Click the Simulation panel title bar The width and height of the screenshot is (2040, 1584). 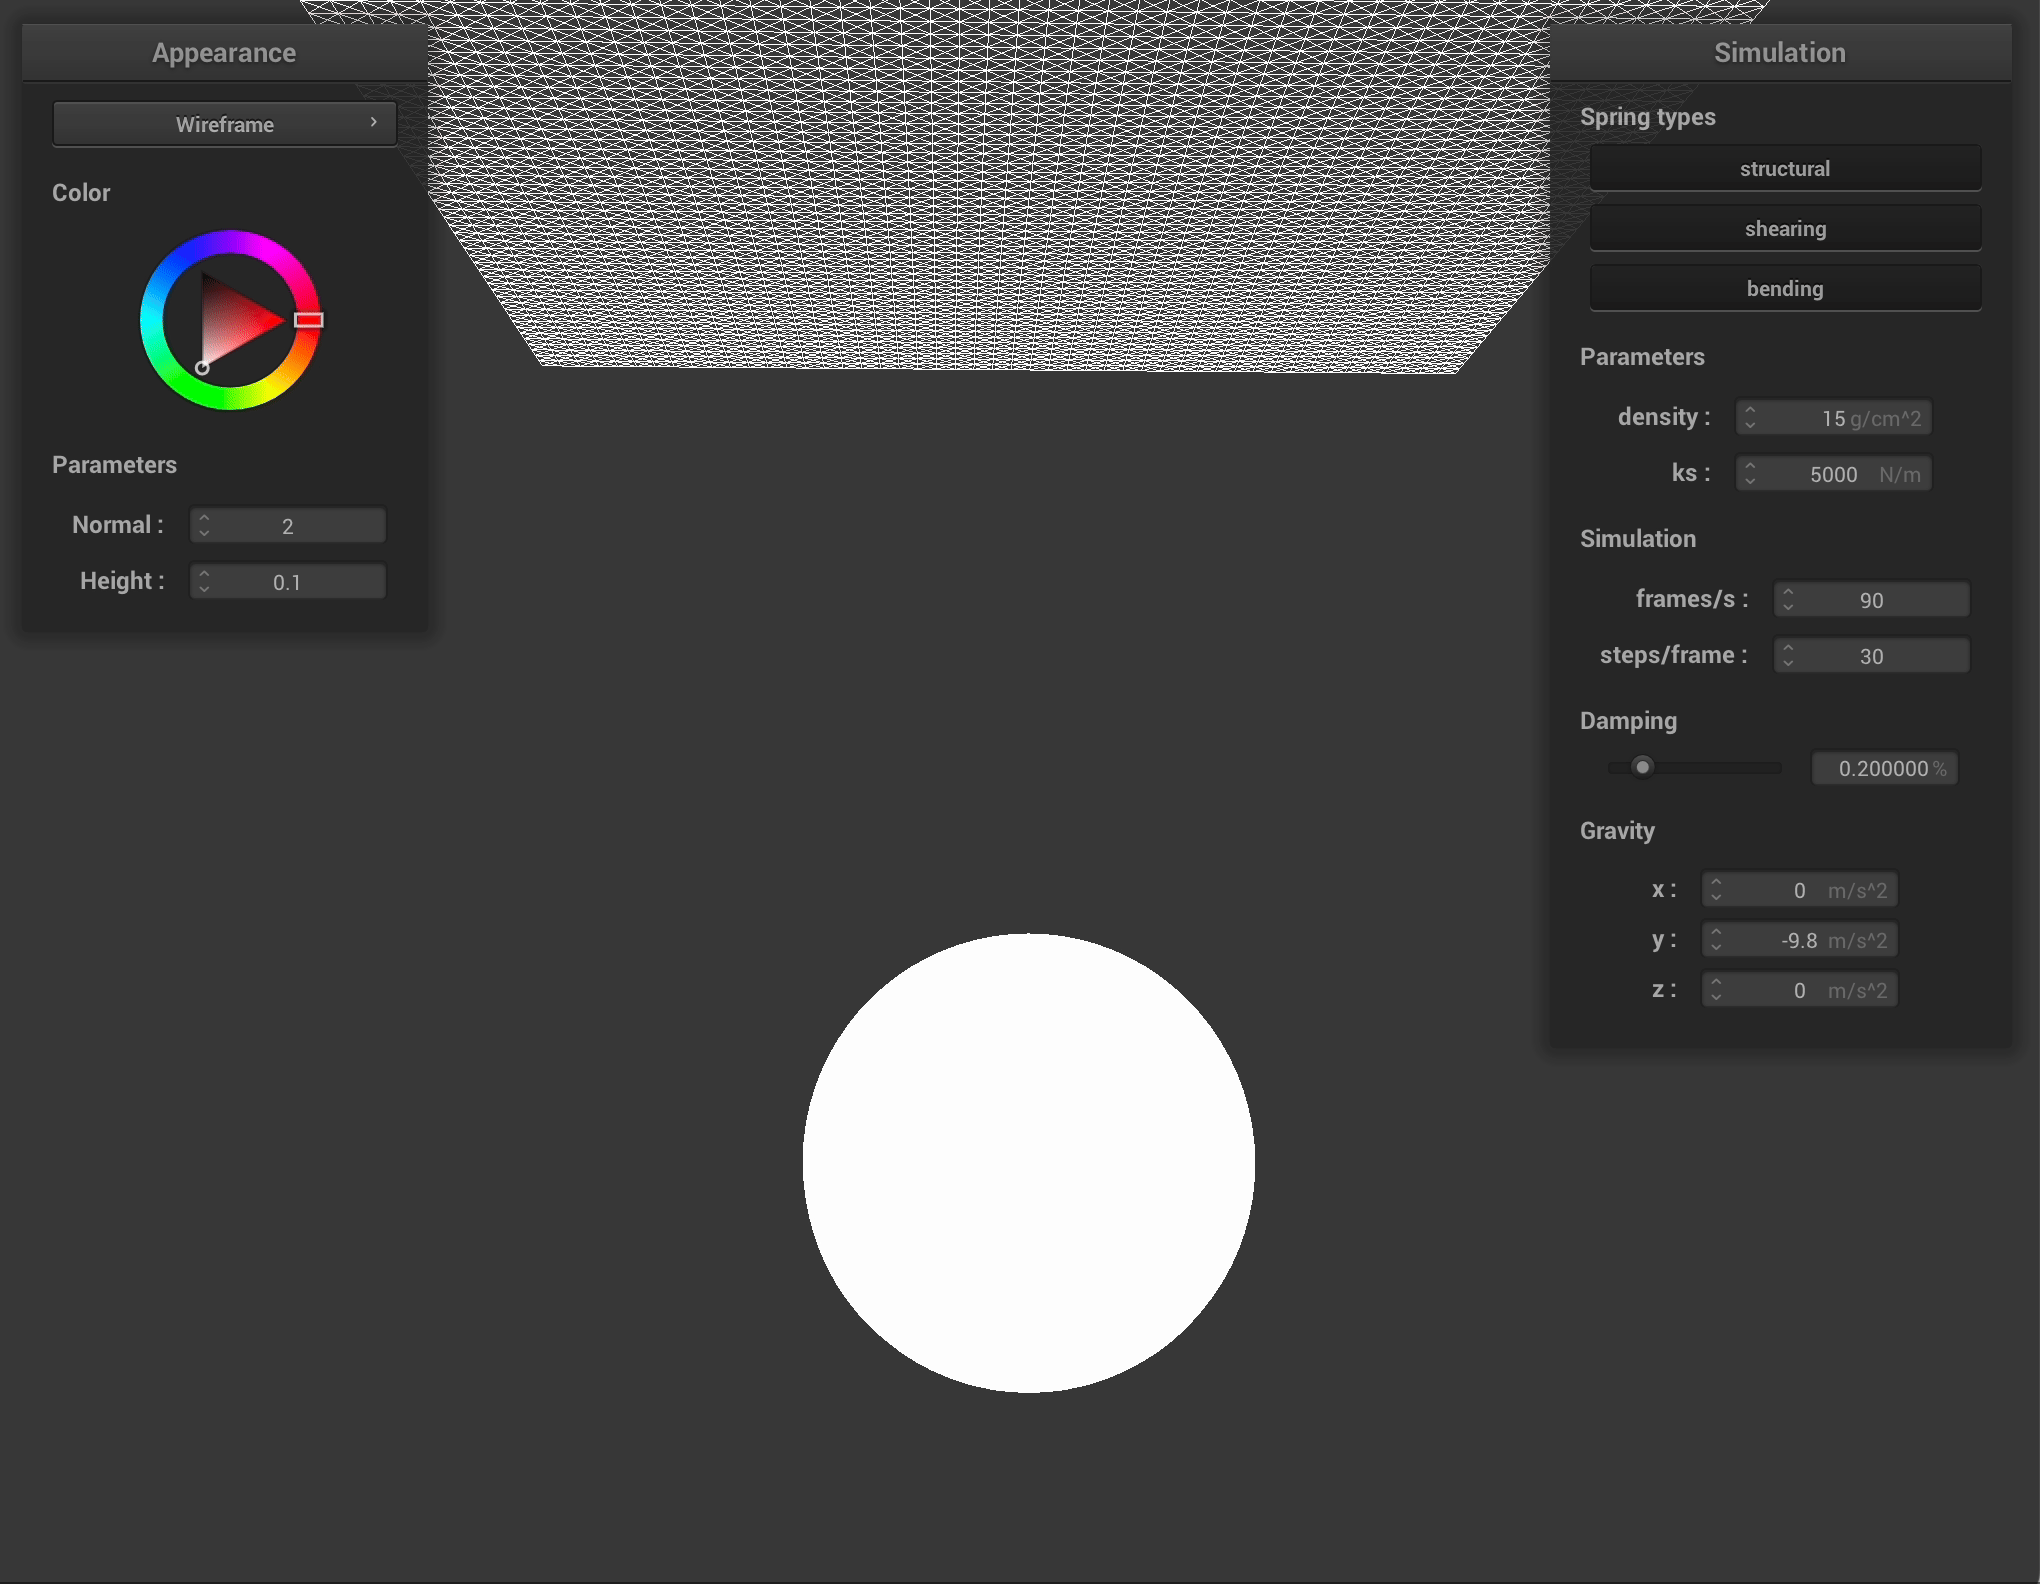point(1780,52)
